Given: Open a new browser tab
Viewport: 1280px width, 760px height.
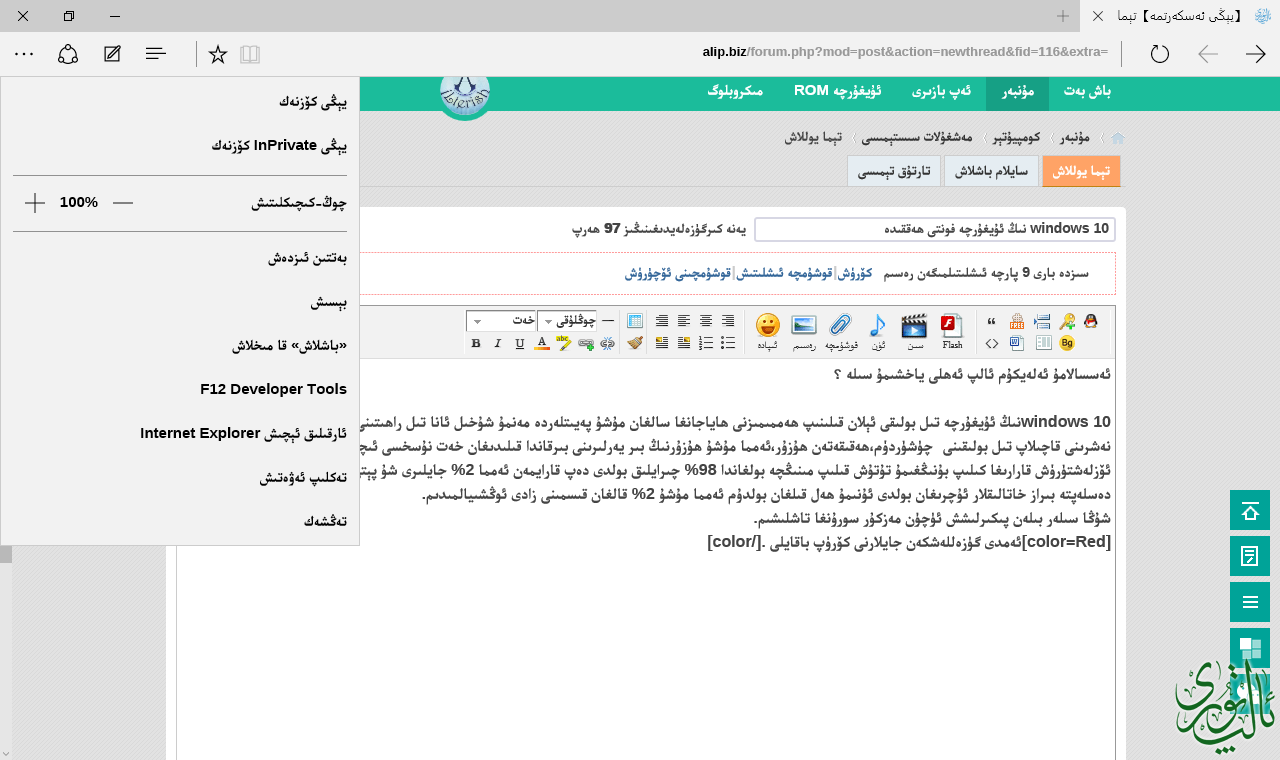Looking at the screenshot, I should pyautogui.click(x=1063, y=16).
